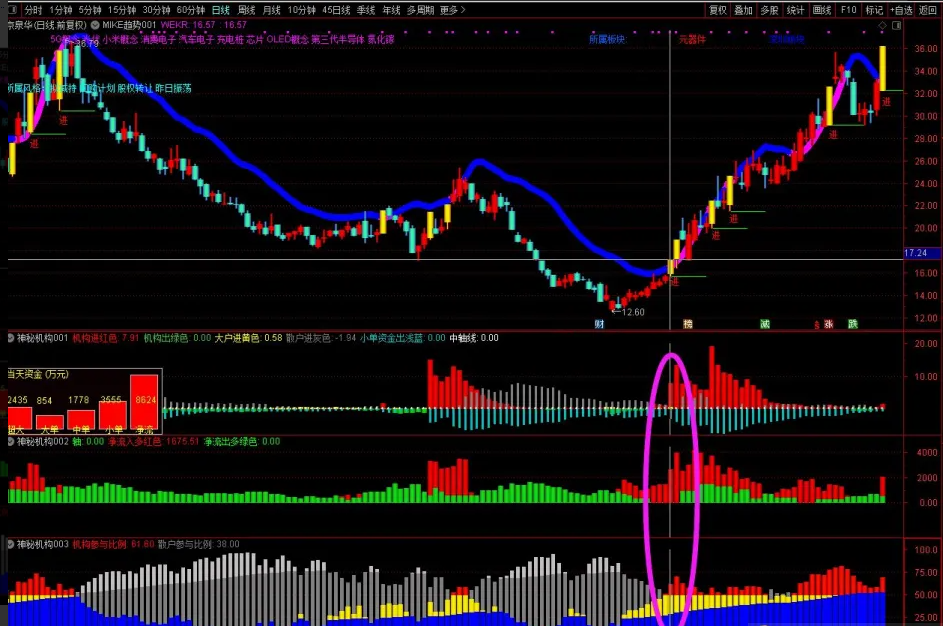This screenshot has width=943, height=626.
Task: Expand the 神秘机构001 indicator dropdown arrow
Action: 10,338
